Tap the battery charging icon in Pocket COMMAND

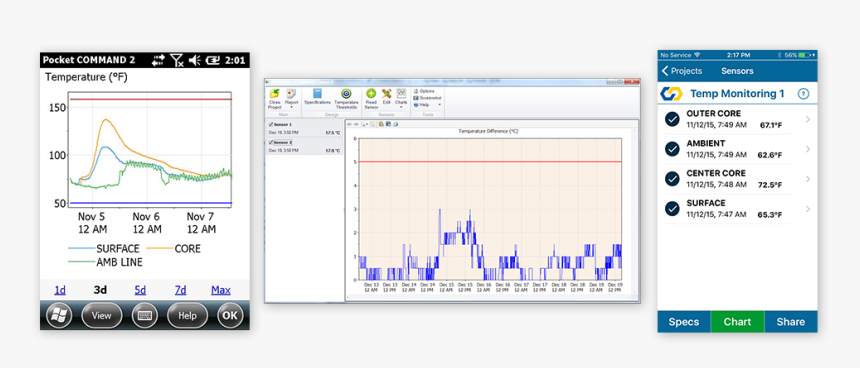coord(214,60)
